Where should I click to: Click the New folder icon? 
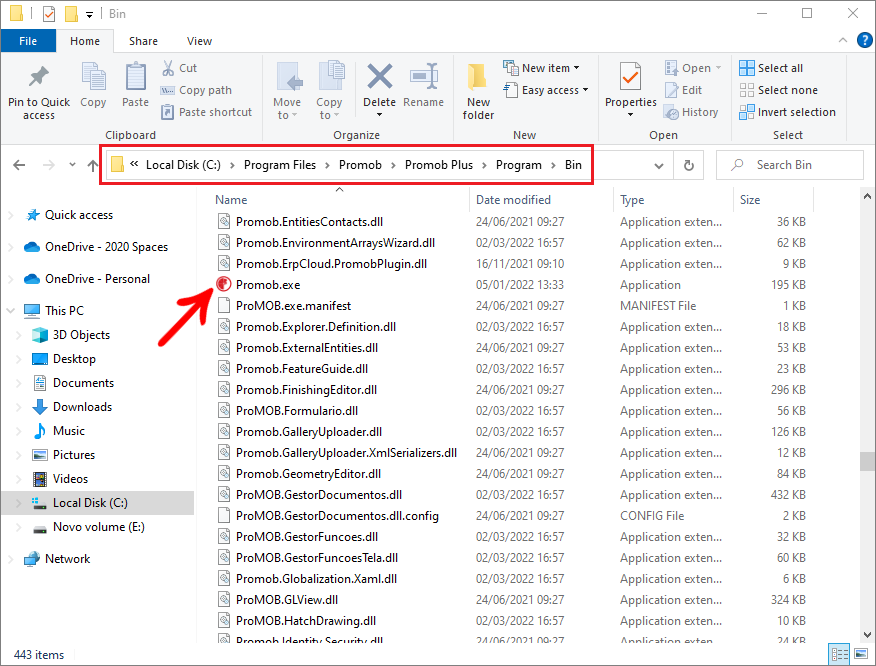coord(478,77)
